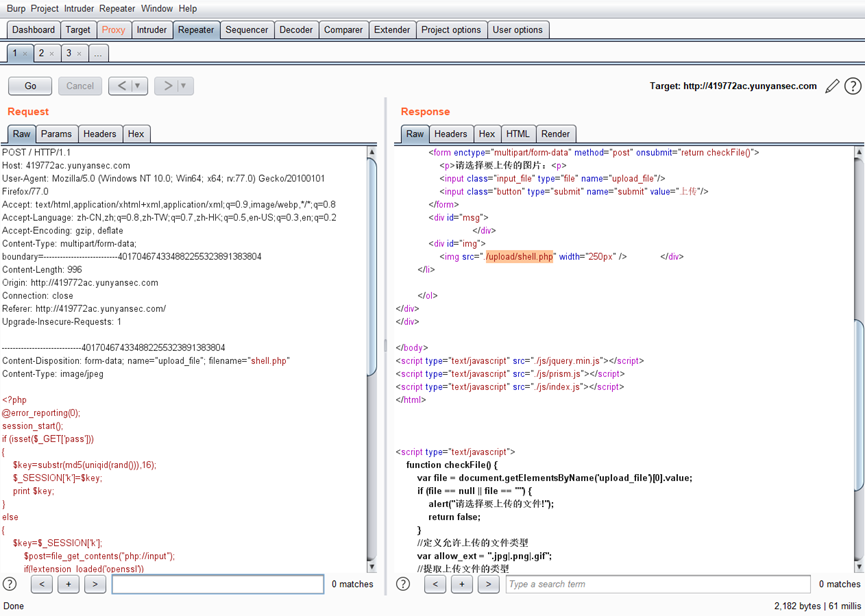The image size is (865, 616).
Task: Switch to the Intruder tool tab
Action: tap(152, 30)
